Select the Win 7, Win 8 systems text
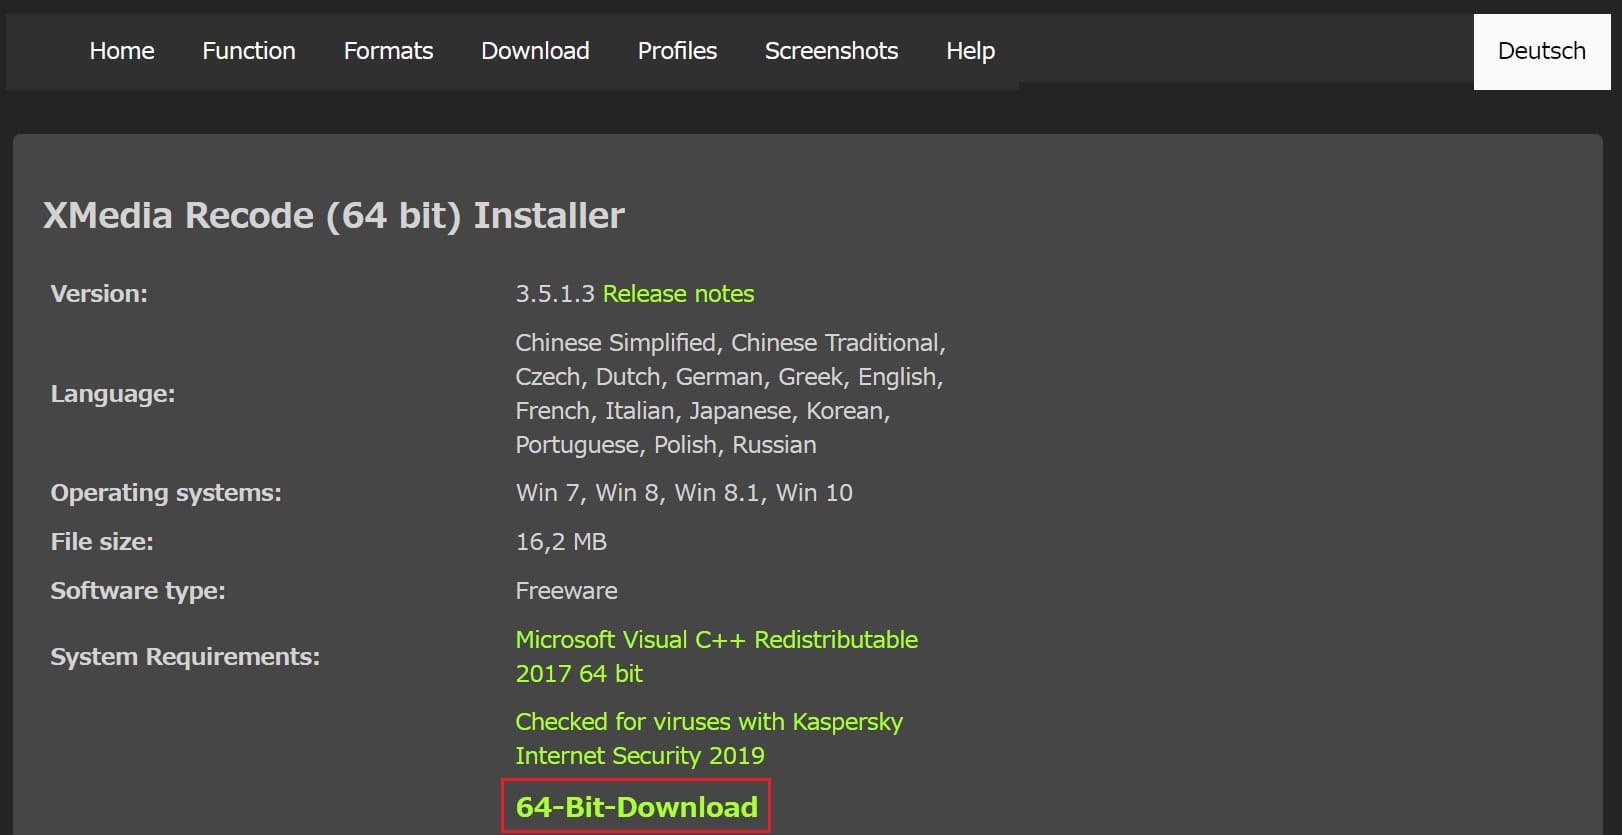The width and height of the screenshot is (1622, 835). click(684, 493)
